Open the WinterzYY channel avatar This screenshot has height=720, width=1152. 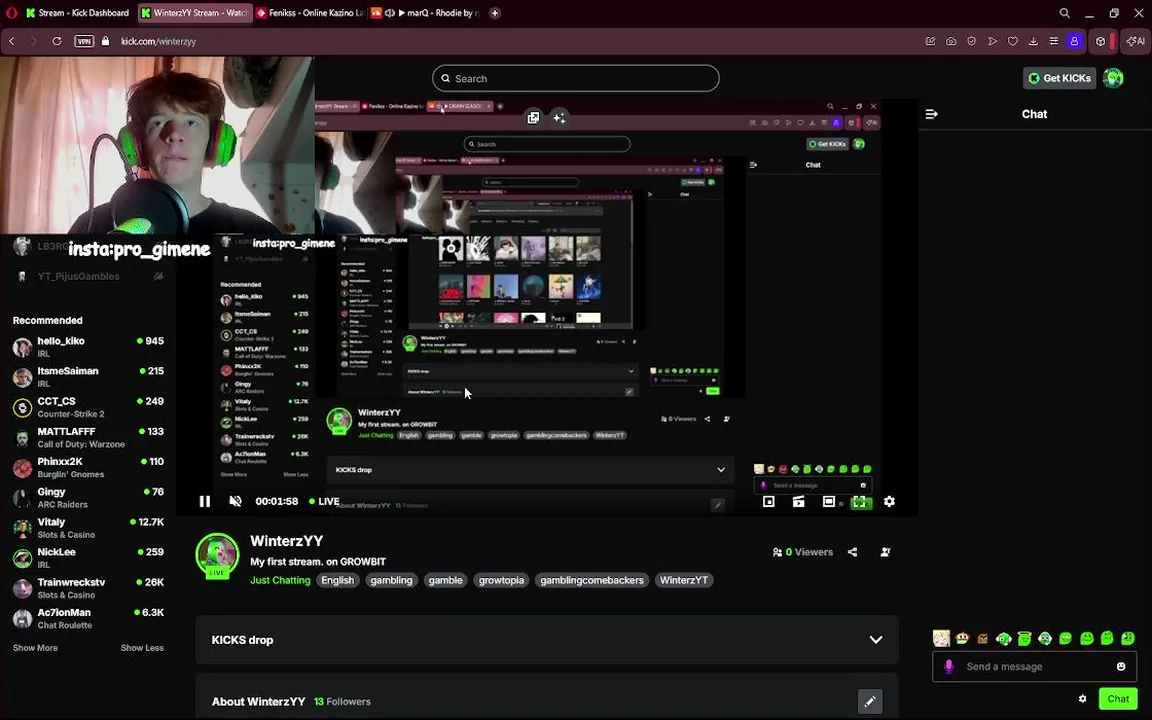[217, 556]
